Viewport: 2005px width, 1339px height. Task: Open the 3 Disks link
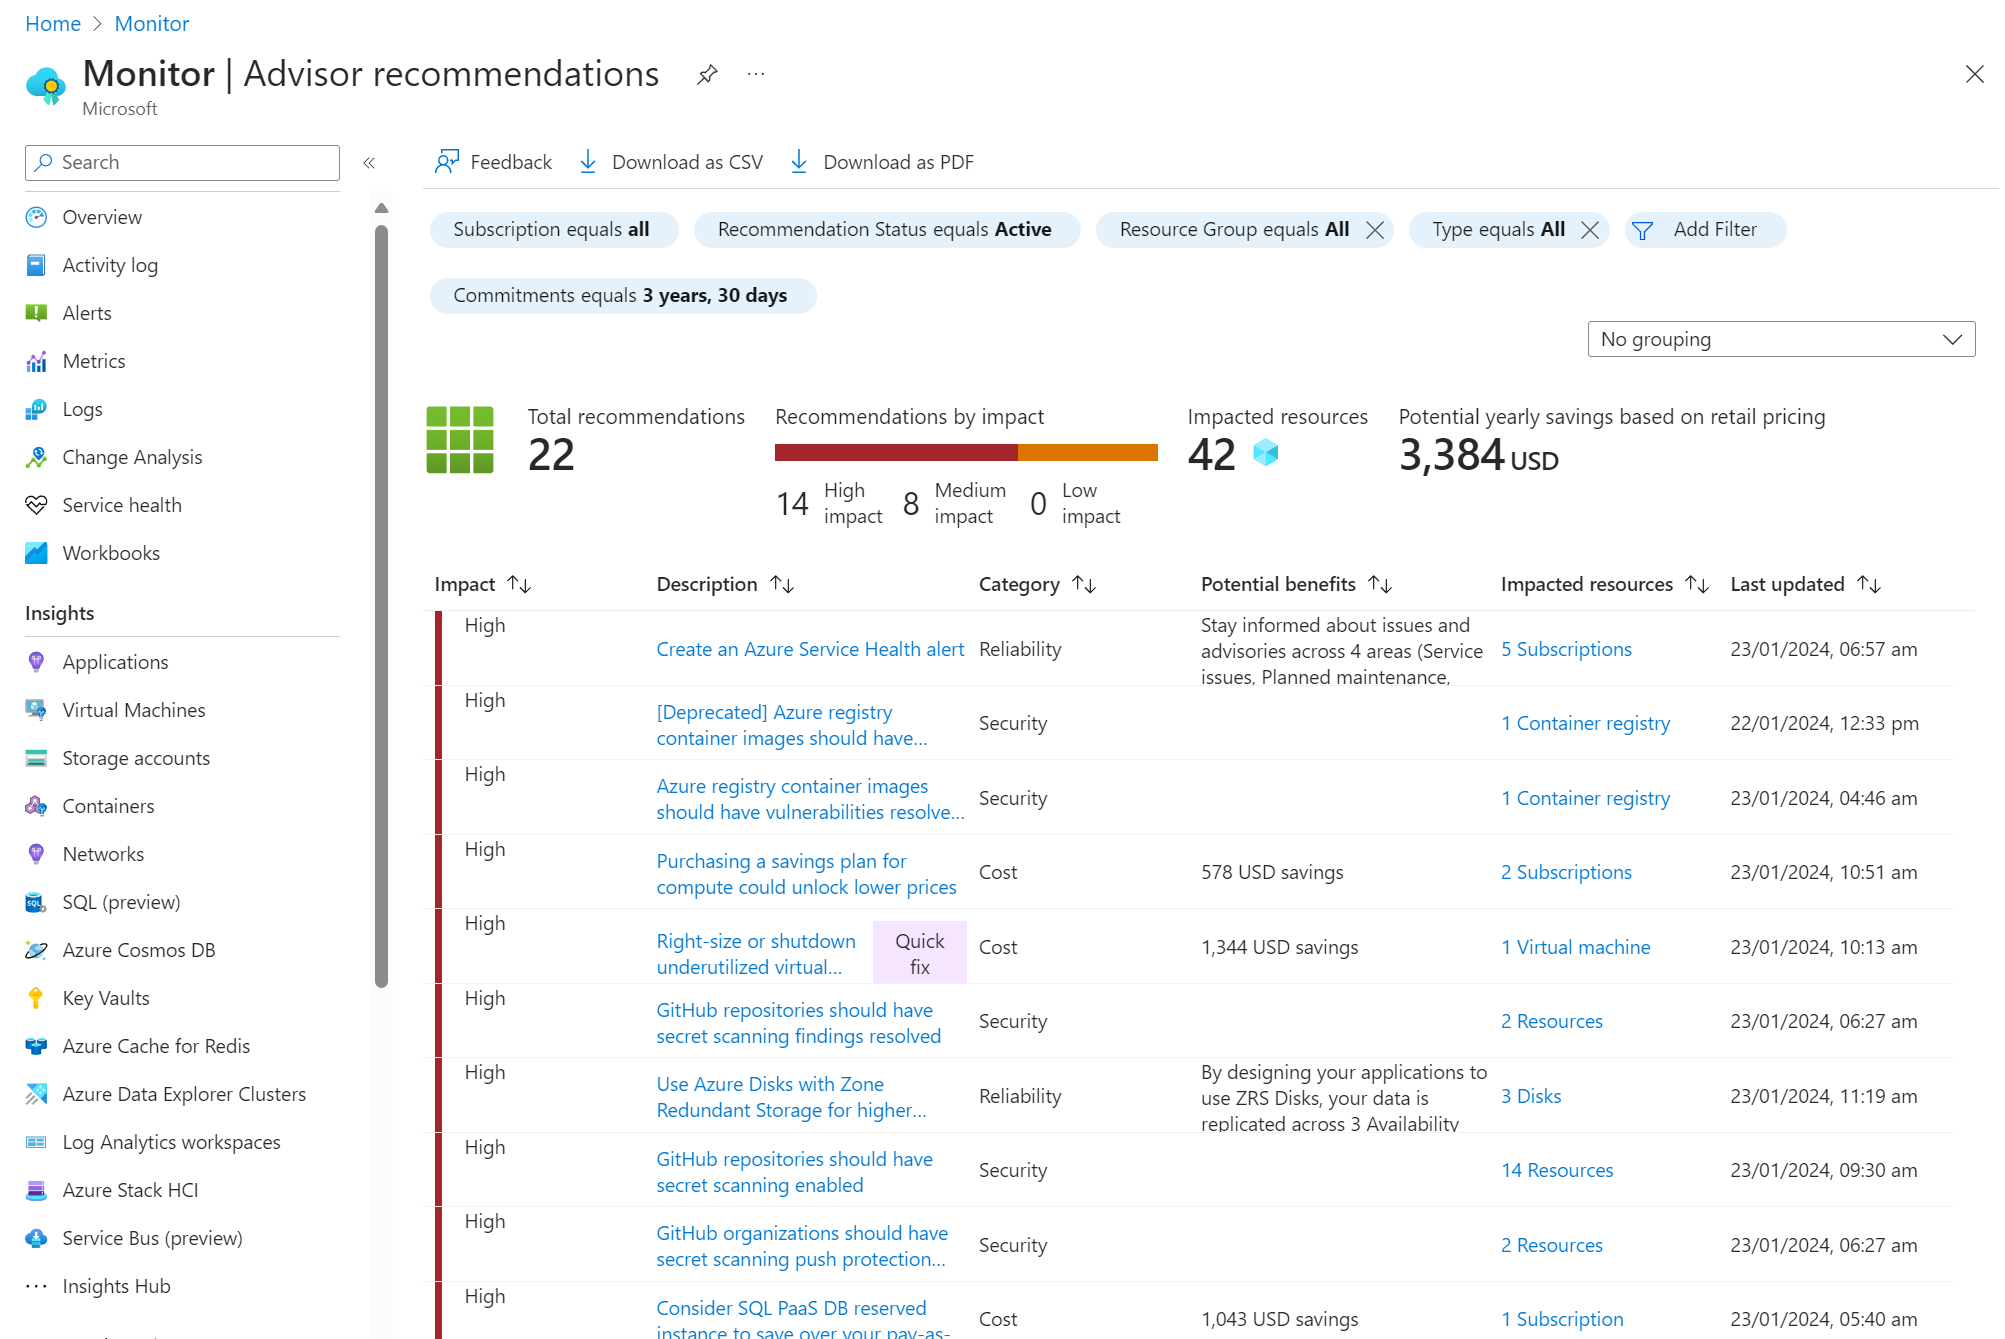pyautogui.click(x=1531, y=1096)
